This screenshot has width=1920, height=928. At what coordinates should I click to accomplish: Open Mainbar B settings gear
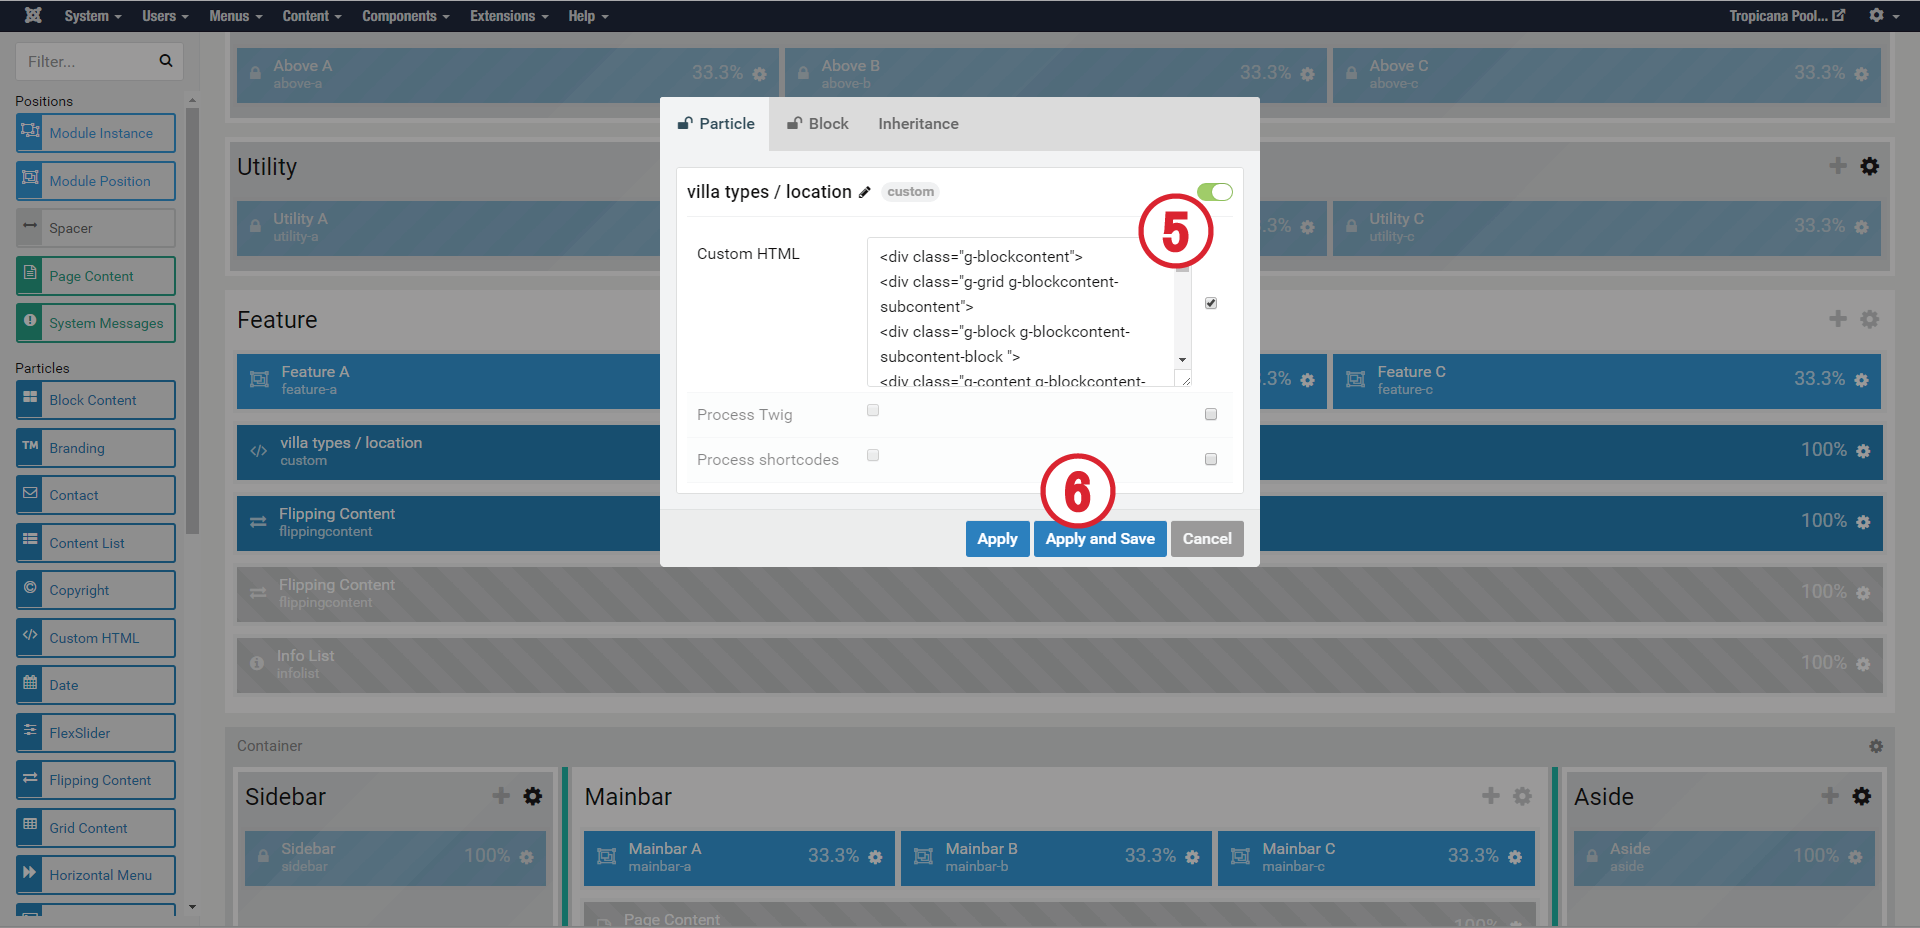point(1192,857)
